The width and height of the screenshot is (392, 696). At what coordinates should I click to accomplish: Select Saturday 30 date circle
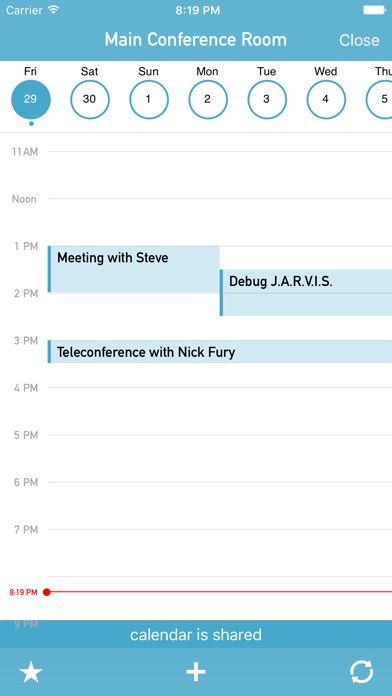[x=90, y=99]
